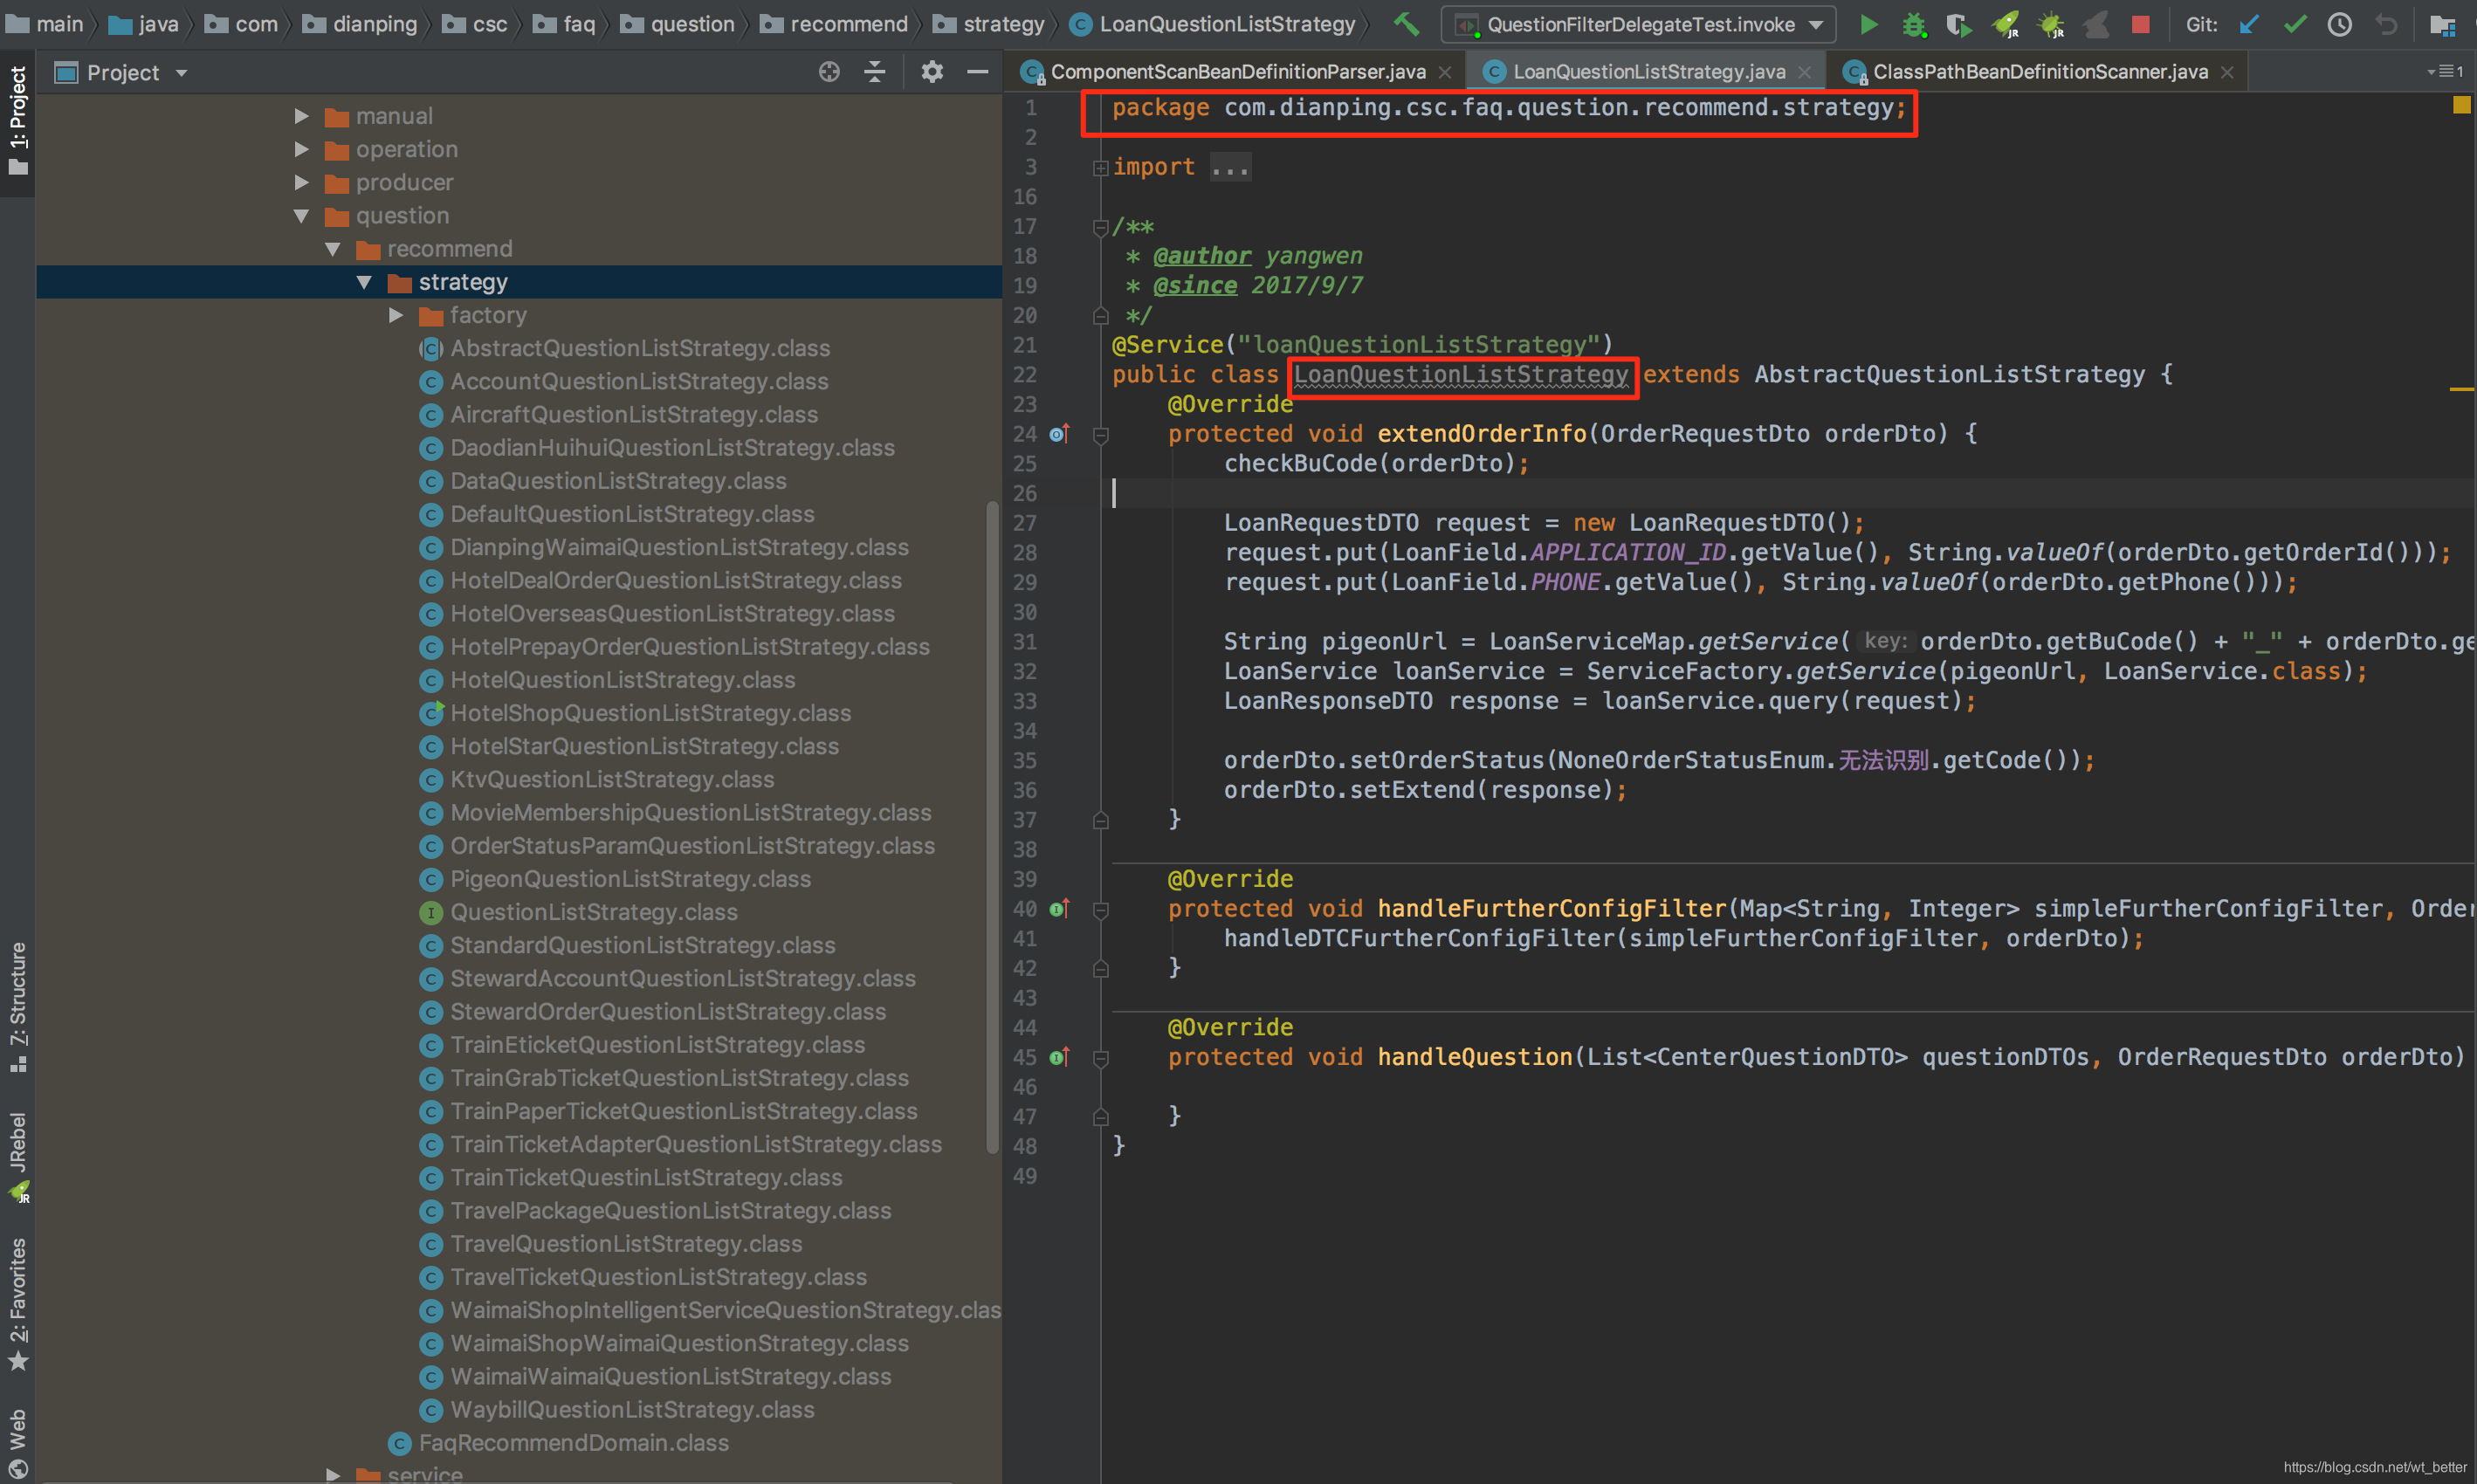This screenshot has height=1484, width=2477.
Task: Stop the running process red square
Action: [2140, 24]
